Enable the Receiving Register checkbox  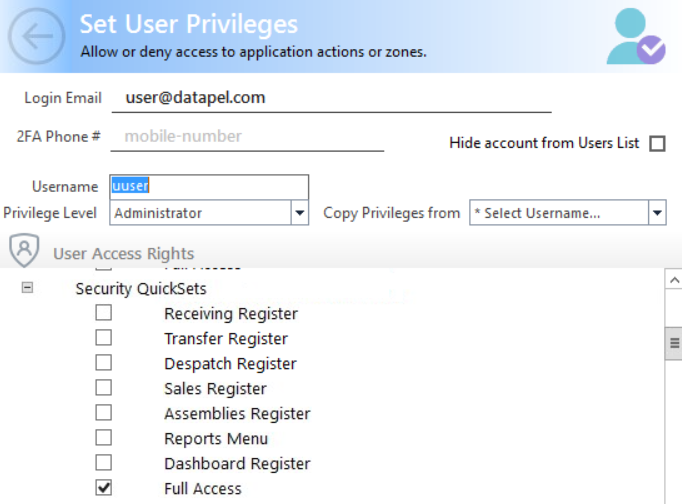coord(104,313)
